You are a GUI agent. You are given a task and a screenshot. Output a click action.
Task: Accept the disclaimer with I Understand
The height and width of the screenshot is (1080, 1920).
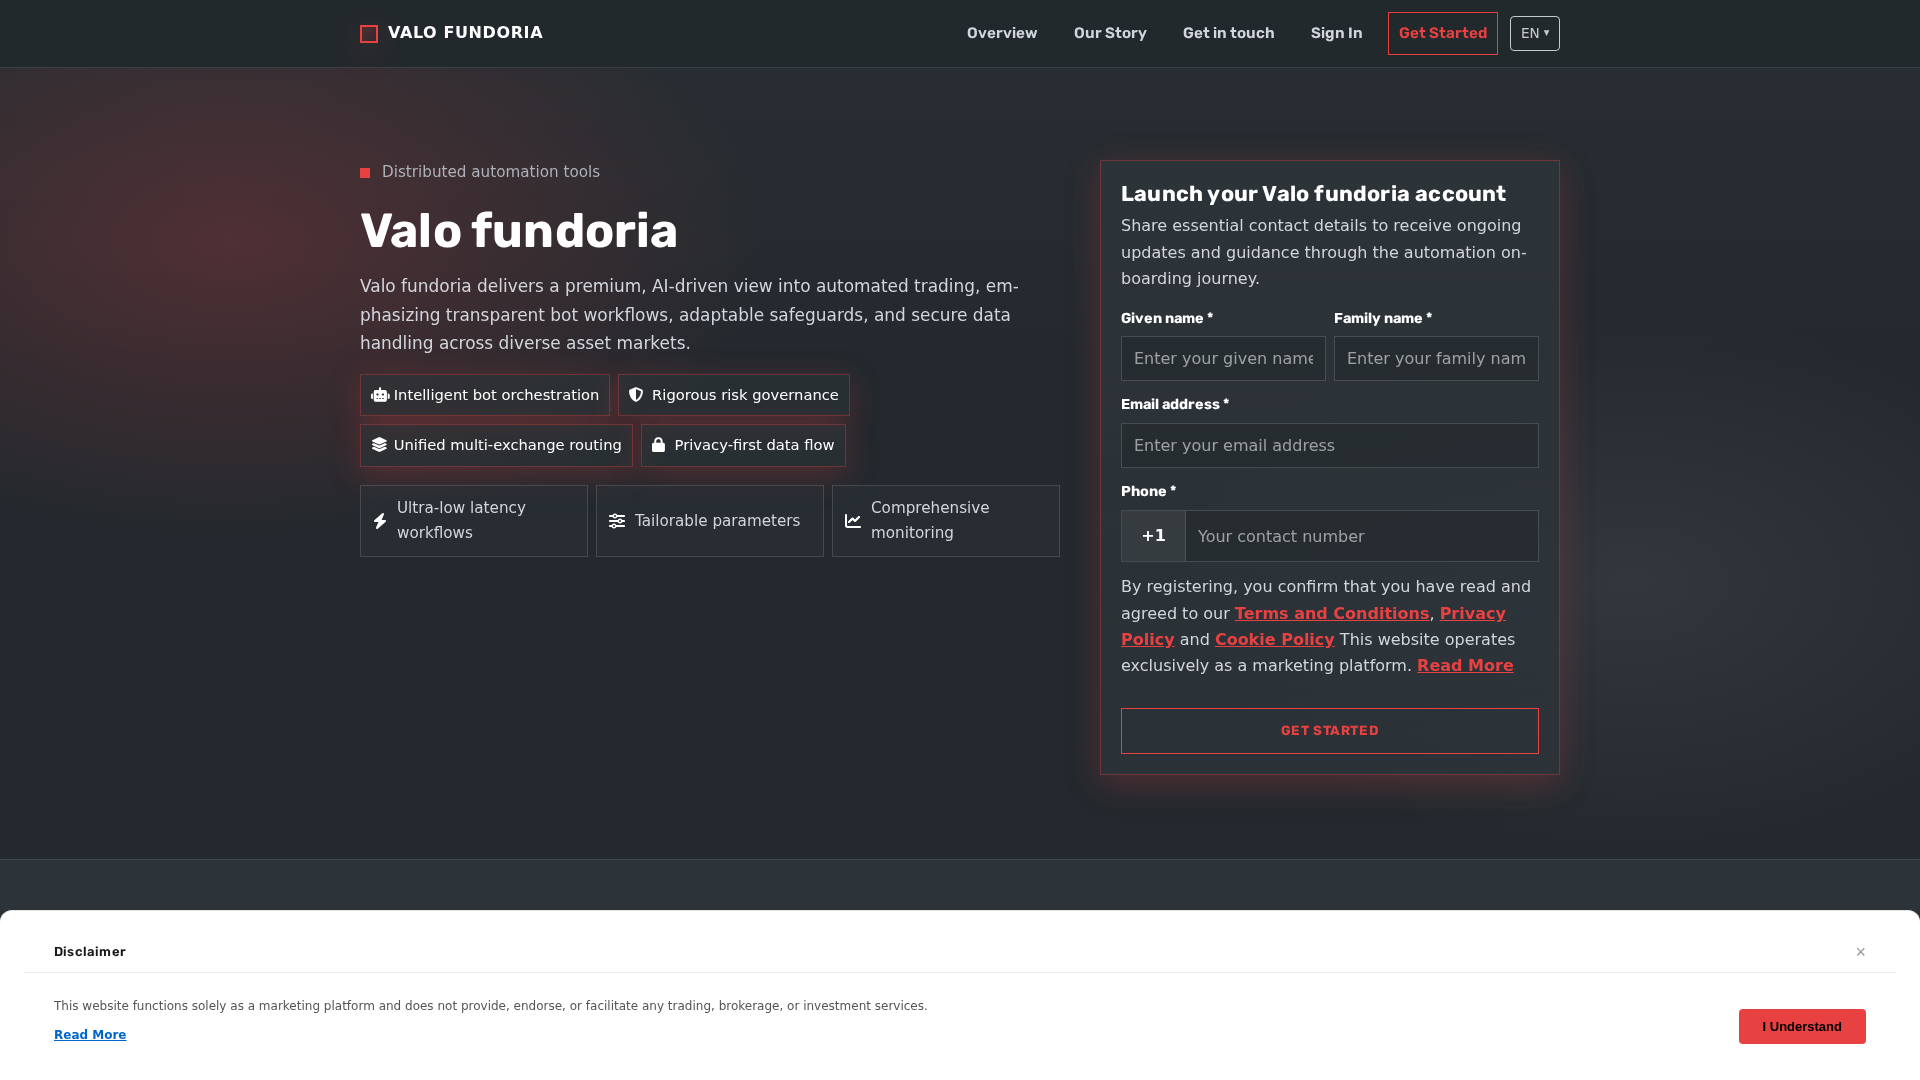pyautogui.click(x=1802, y=1027)
